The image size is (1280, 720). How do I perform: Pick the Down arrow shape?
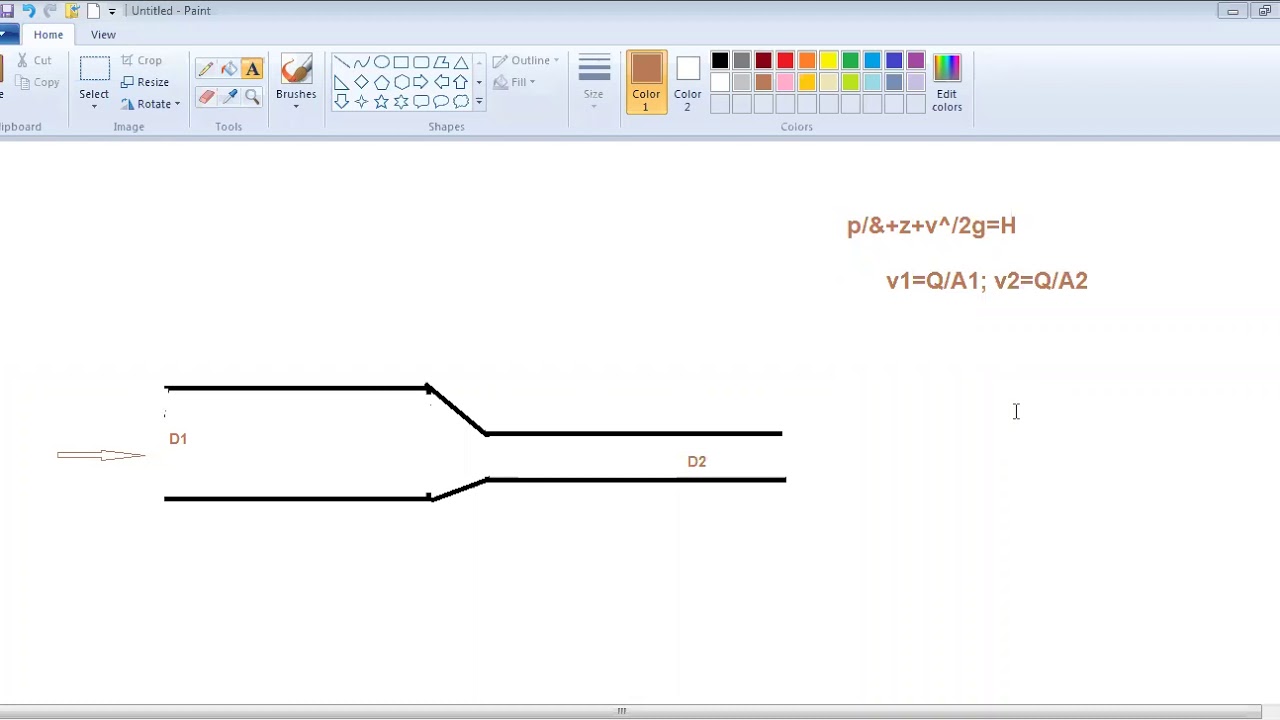coord(341,102)
